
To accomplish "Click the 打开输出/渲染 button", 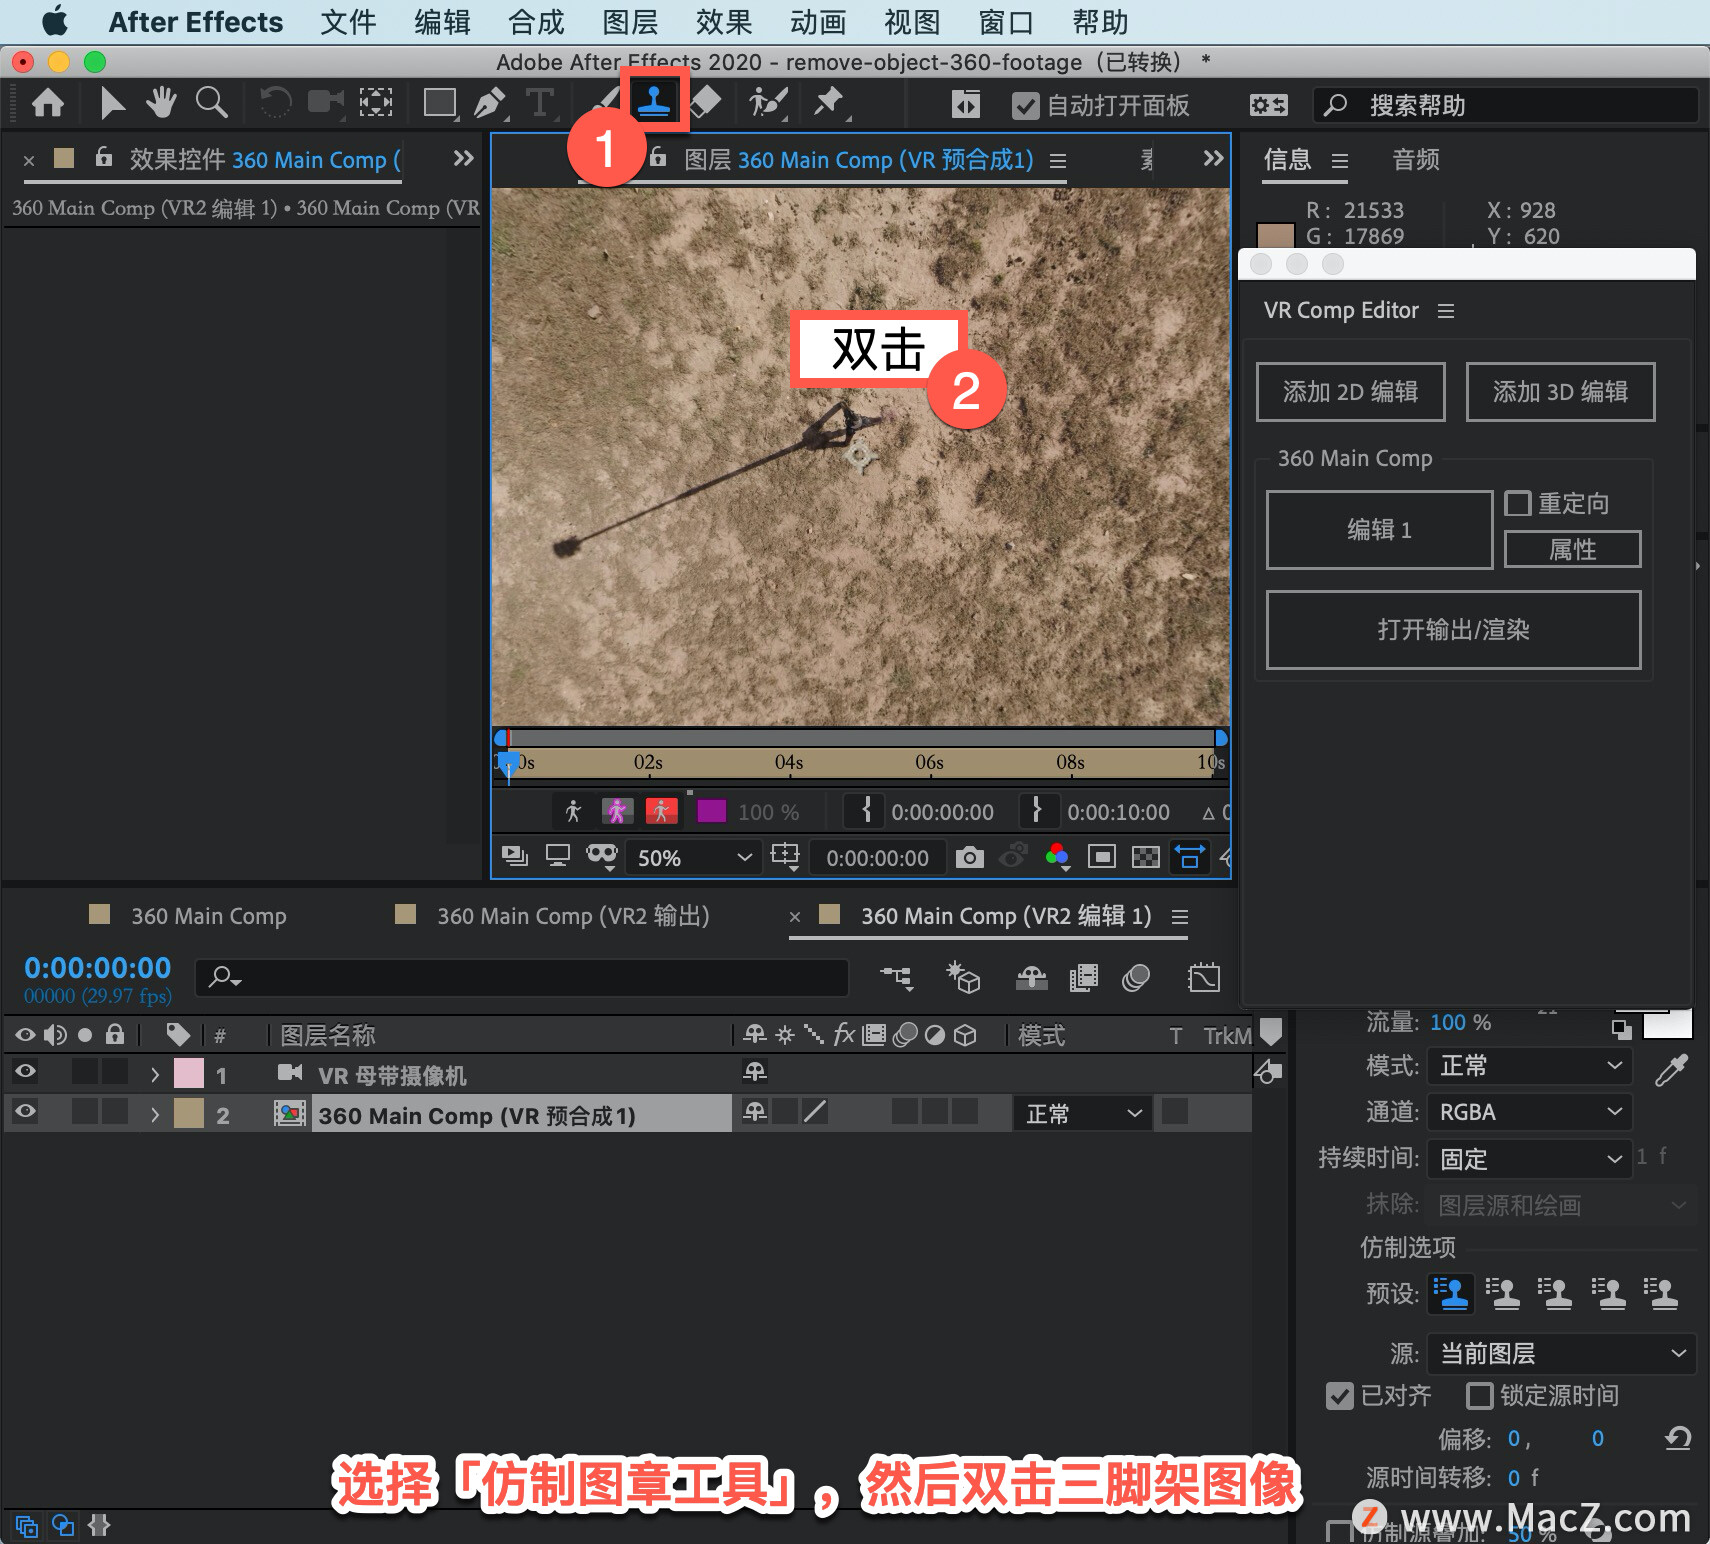I will pos(1454,630).
